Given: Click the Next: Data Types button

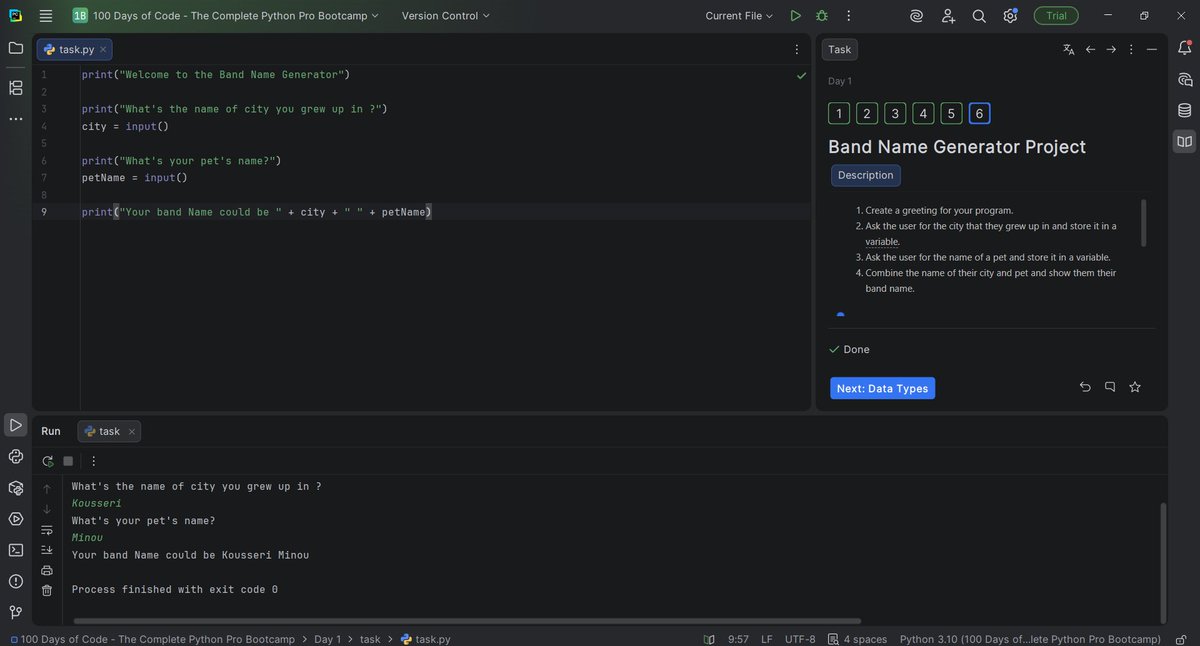Looking at the screenshot, I should [x=882, y=388].
